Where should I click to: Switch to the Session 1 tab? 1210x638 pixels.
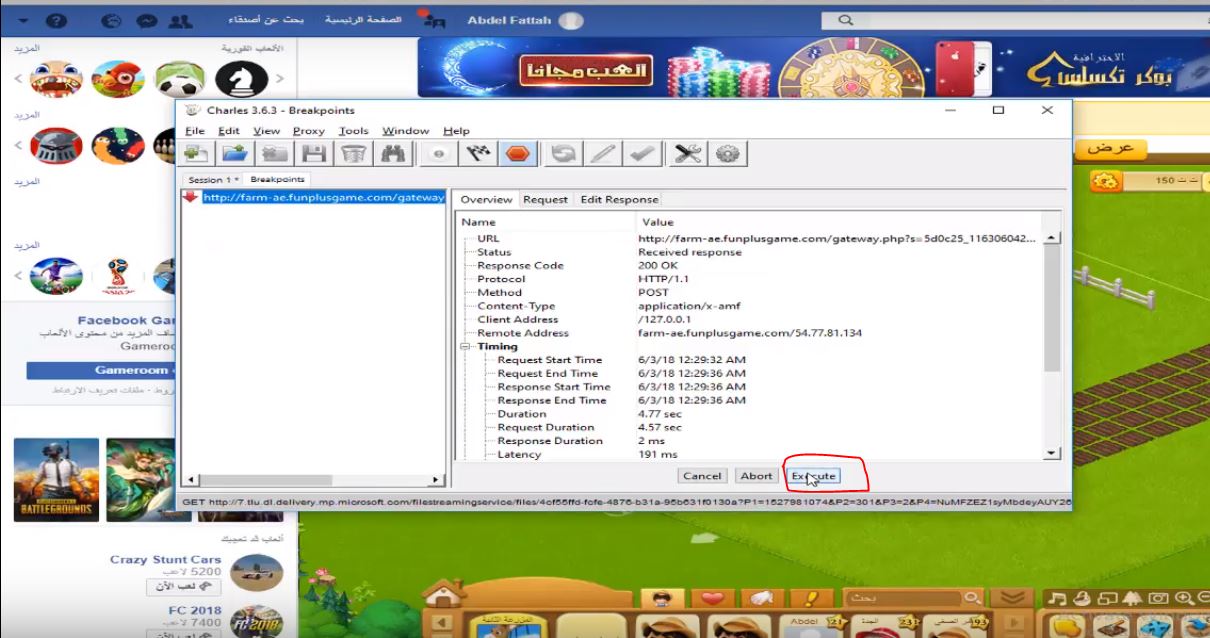coord(213,180)
